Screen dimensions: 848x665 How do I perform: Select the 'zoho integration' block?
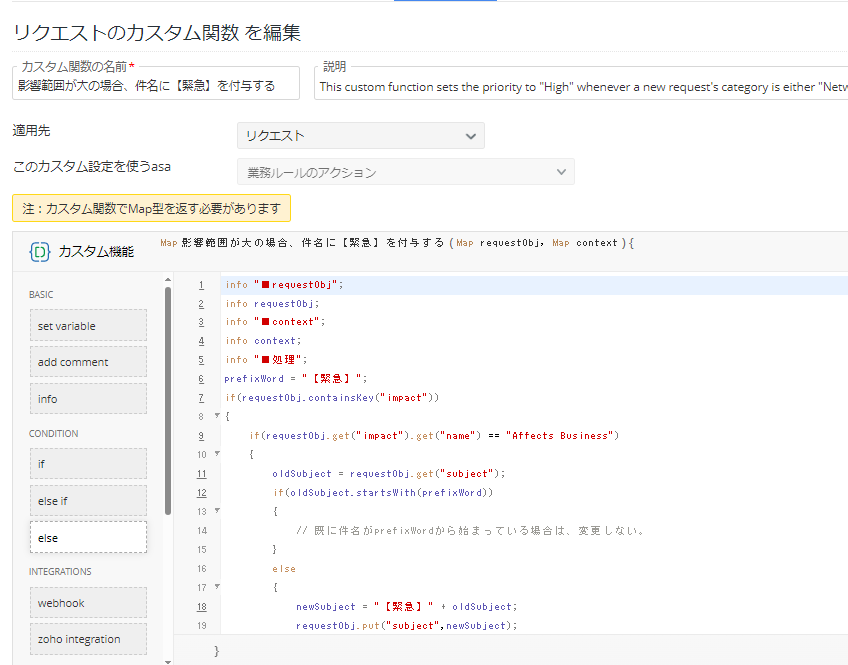88,639
